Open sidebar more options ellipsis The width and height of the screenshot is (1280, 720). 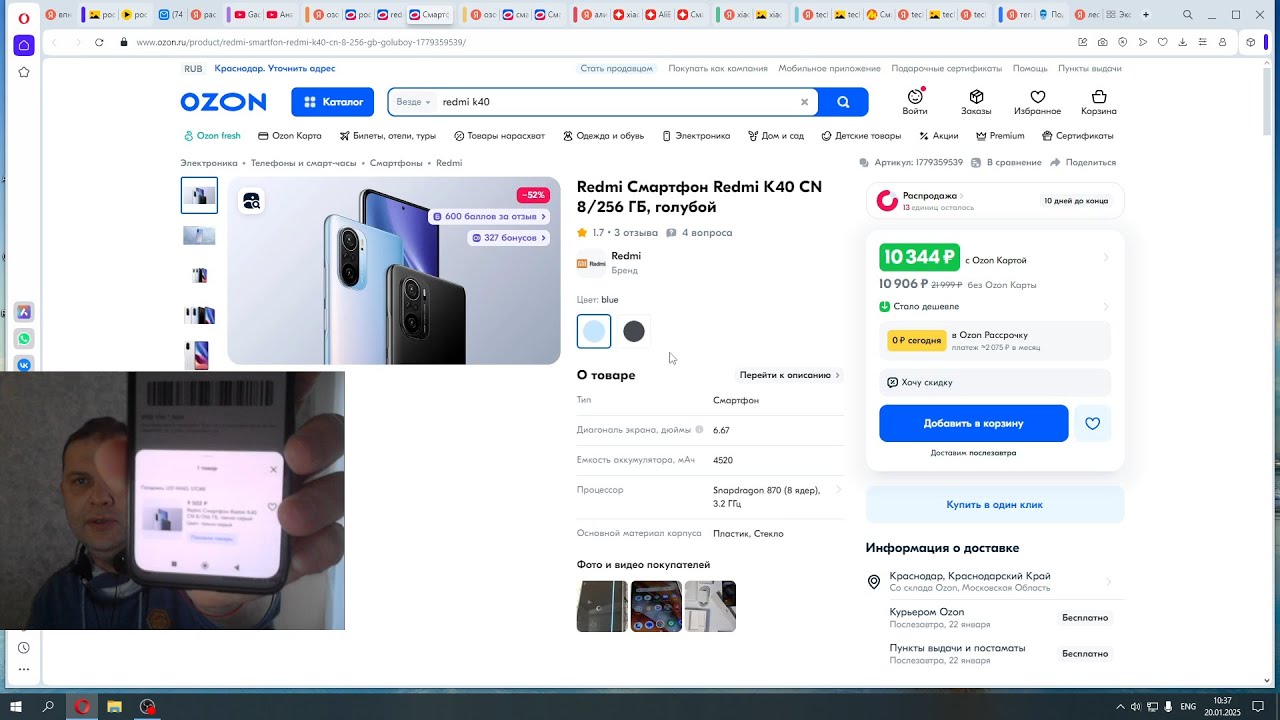[x=24, y=670]
